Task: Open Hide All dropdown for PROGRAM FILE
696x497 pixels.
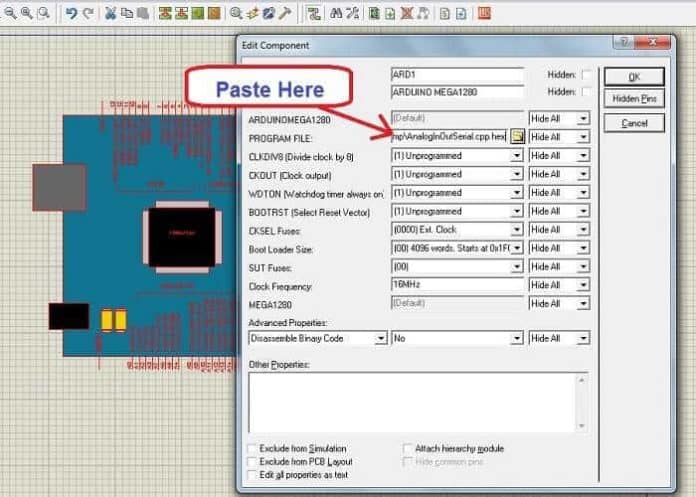Action: click(583, 137)
